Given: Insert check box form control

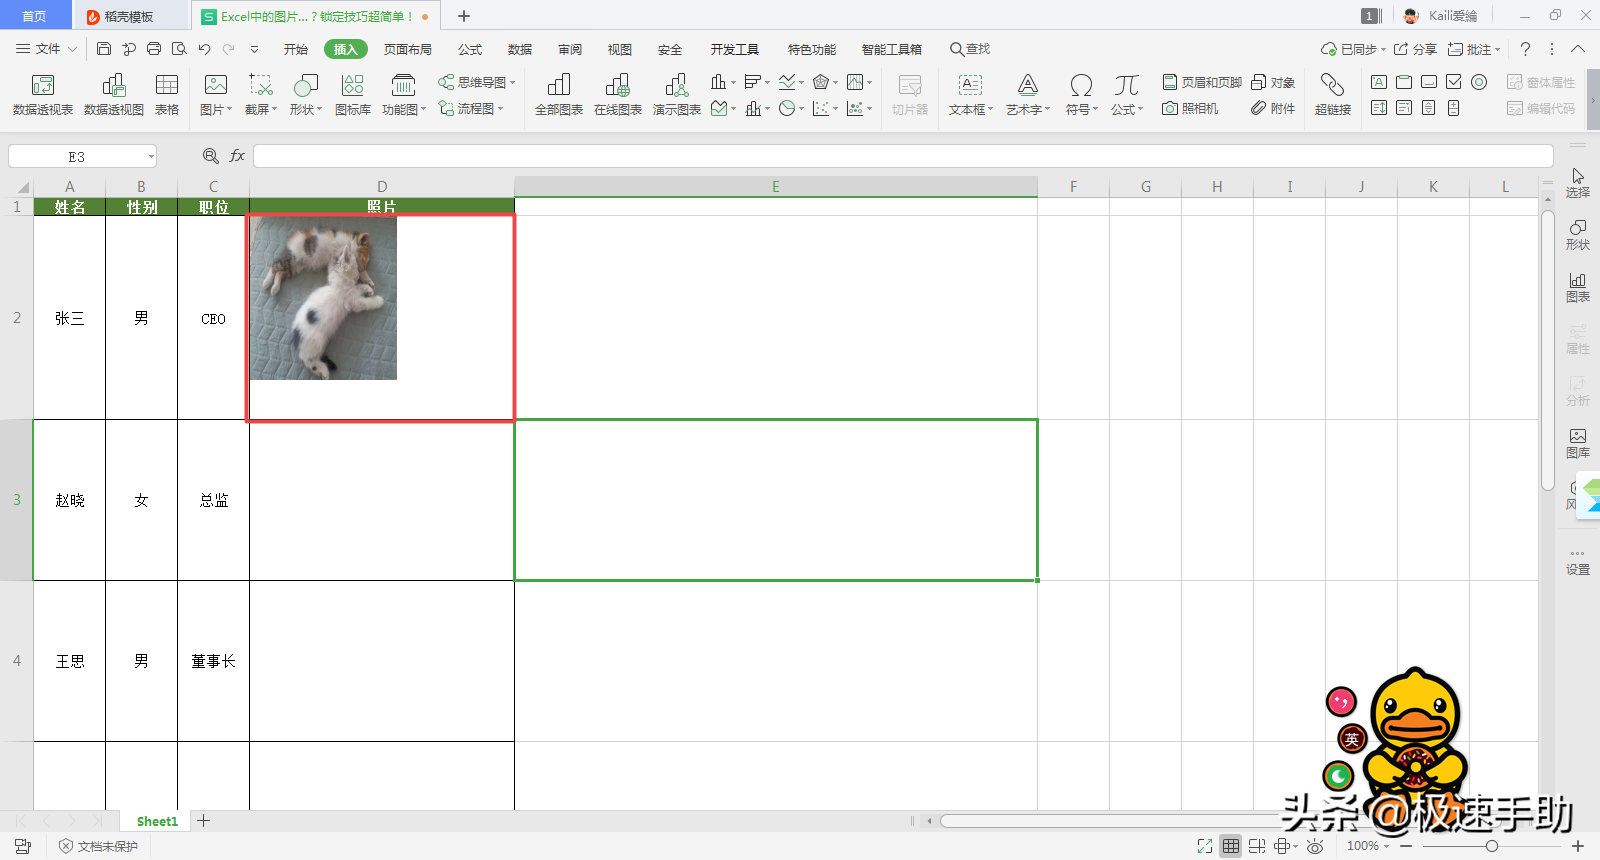Looking at the screenshot, I should (1454, 82).
